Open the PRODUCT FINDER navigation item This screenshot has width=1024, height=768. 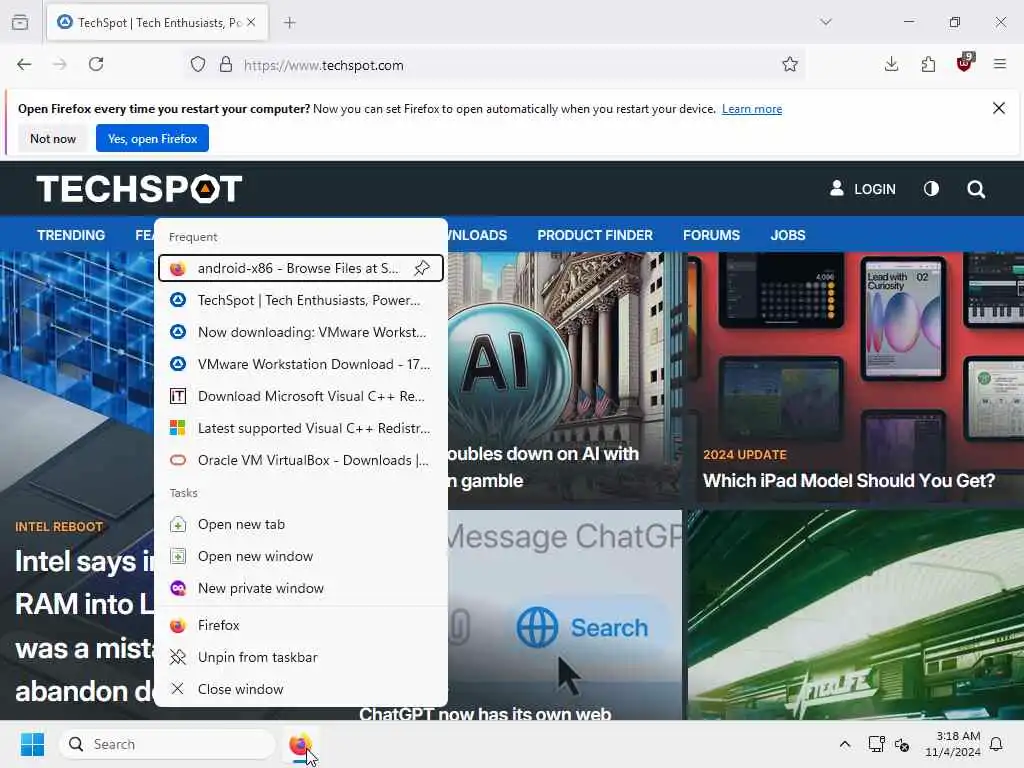(595, 235)
